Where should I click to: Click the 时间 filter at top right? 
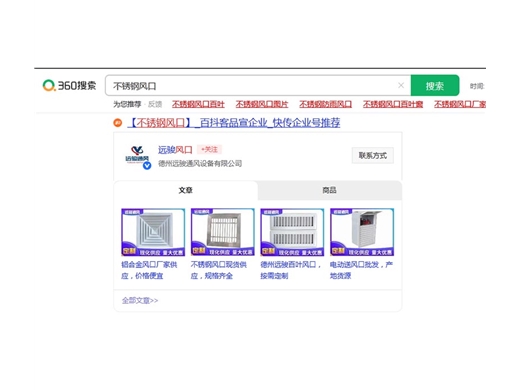477,86
